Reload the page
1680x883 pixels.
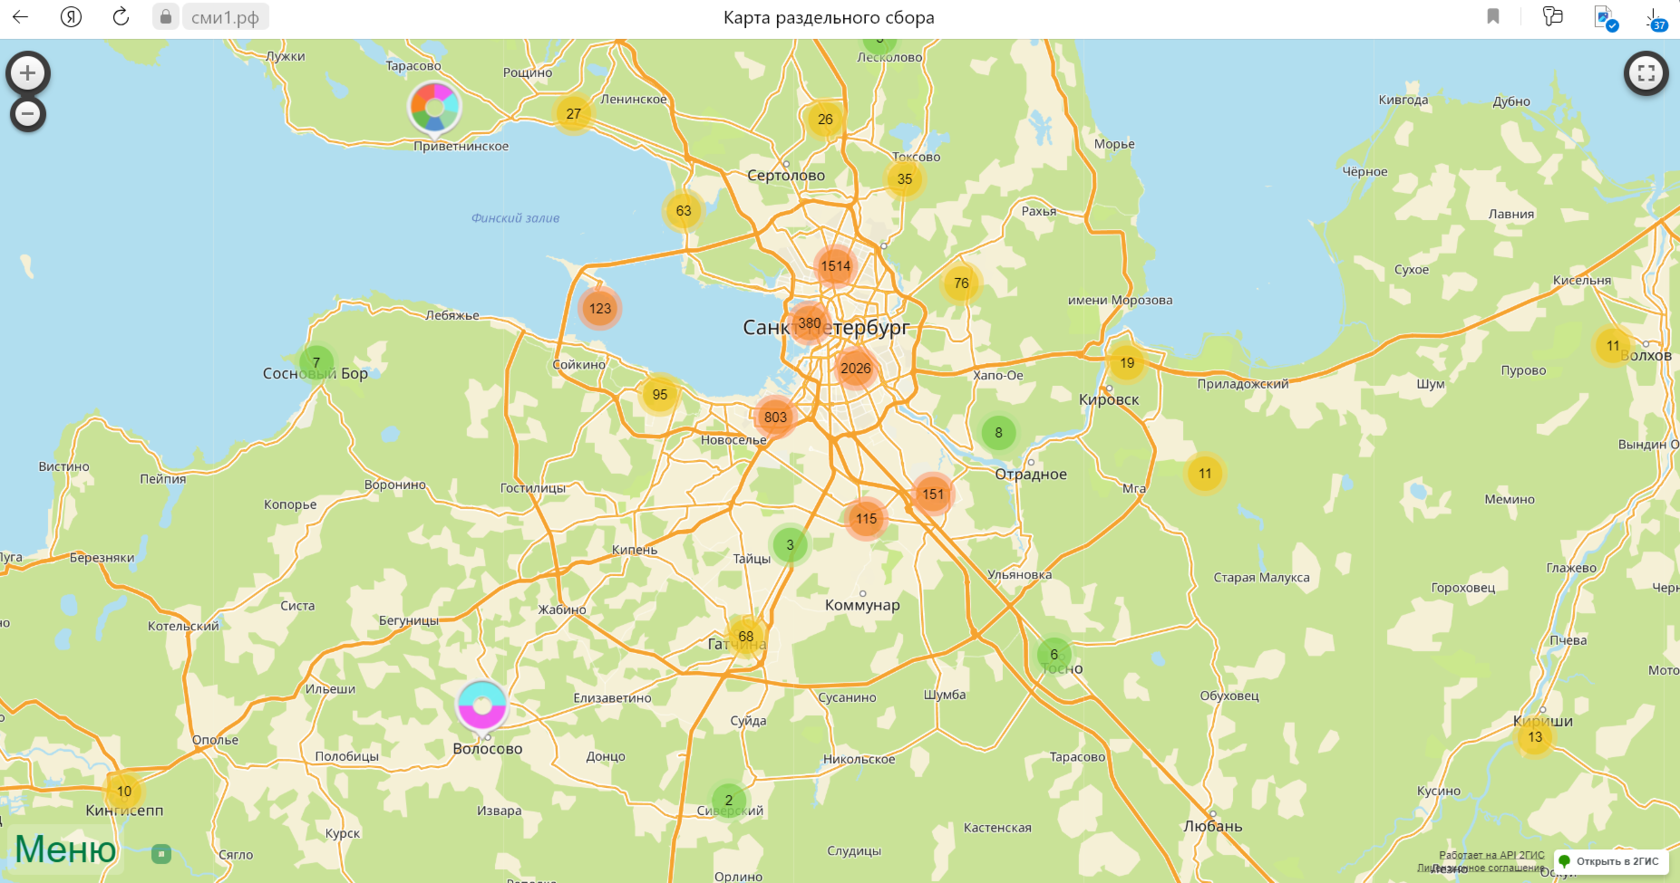[120, 17]
